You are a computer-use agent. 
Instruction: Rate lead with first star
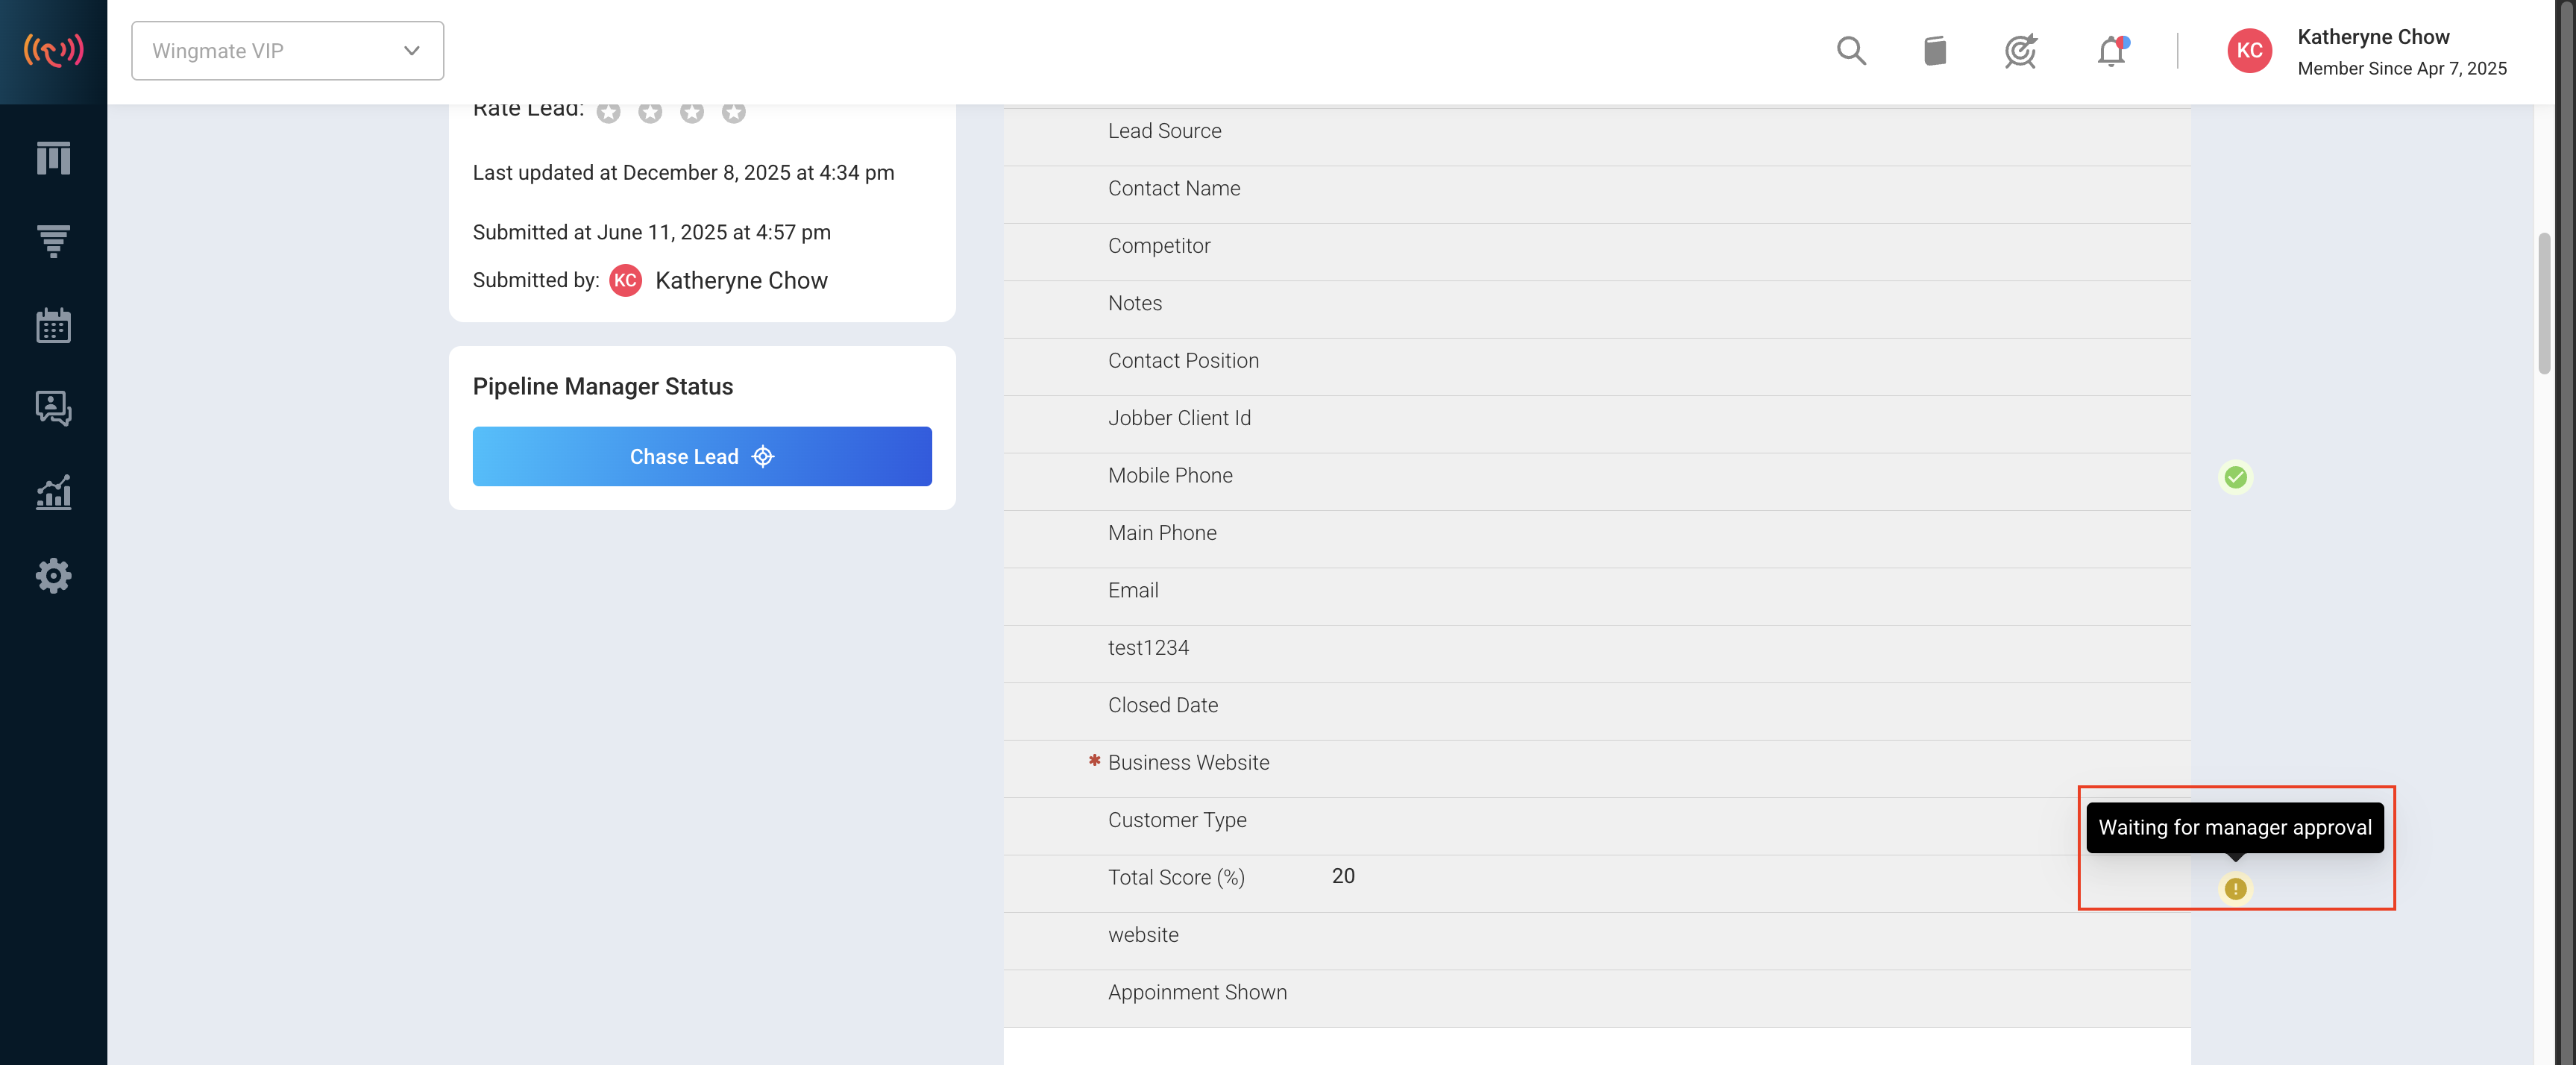(608, 113)
